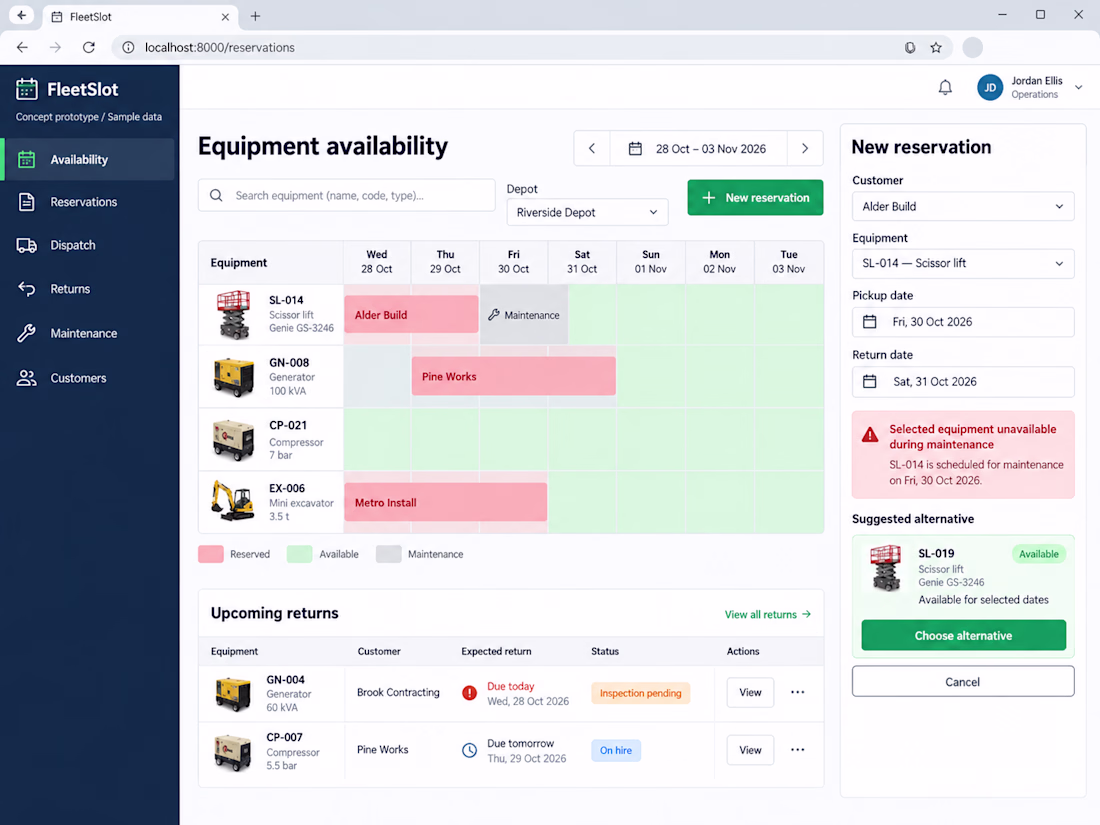Focus the Search equipment input field
The image size is (1100, 825).
347,196
